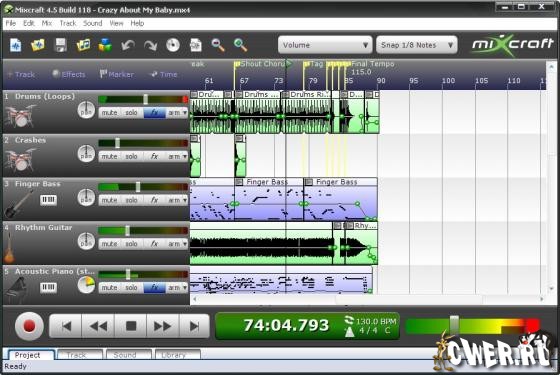Click the Undo arrow icon
The image size is (560, 375).
point(128,45)
